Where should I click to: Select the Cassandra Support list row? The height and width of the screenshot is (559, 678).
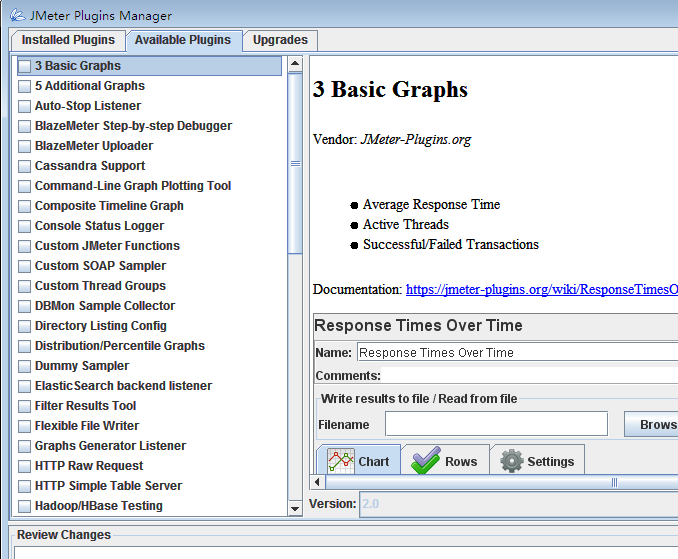click(150, 166)
